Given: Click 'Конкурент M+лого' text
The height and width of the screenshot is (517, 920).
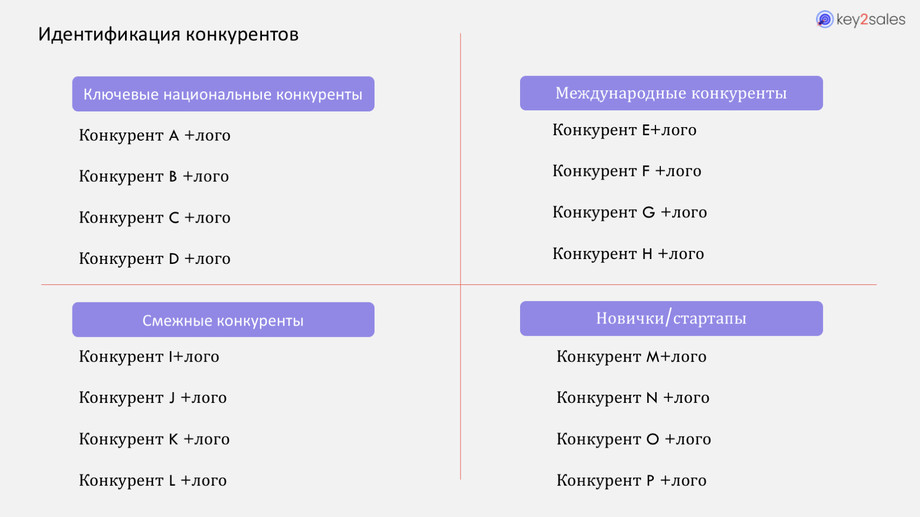Looking at the screenshot, I should [x=631, y=357].
